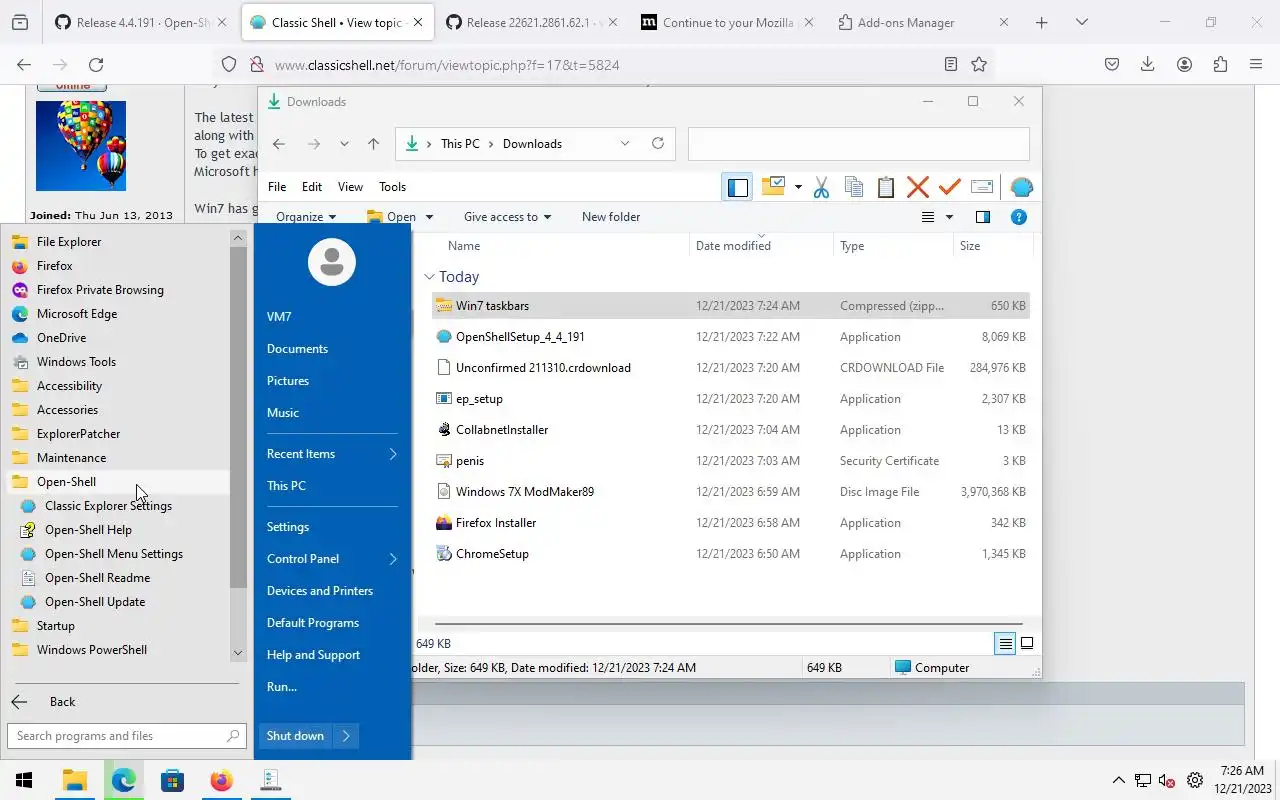The width and height of the screenshot is (1280, 800).
Task: Click the orange checkmark Properties icon
Action: 950,187
